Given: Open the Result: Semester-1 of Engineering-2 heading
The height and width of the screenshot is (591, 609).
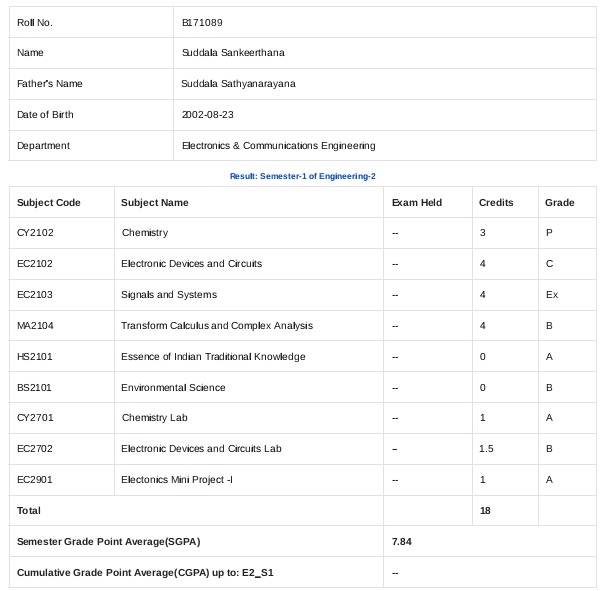Looking at the screenshot, I should click(303, 176).
